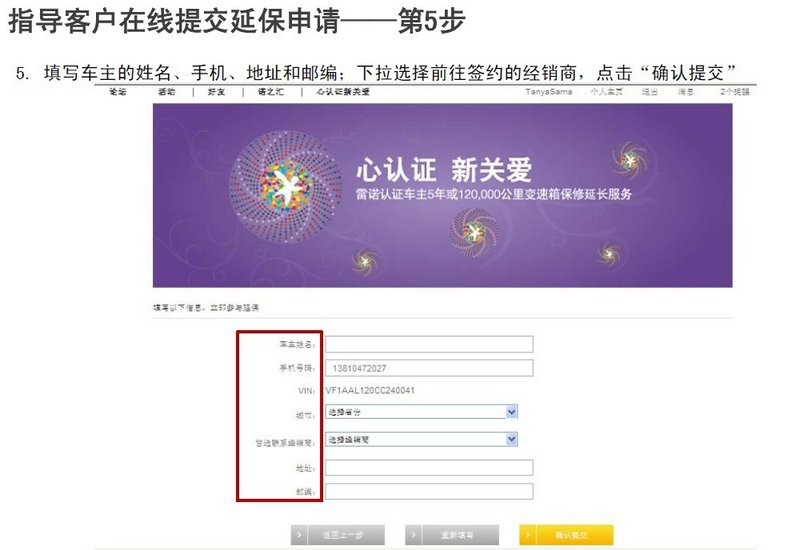Open the 心认证新关爱 nav tab

click(x=343, y=92)
